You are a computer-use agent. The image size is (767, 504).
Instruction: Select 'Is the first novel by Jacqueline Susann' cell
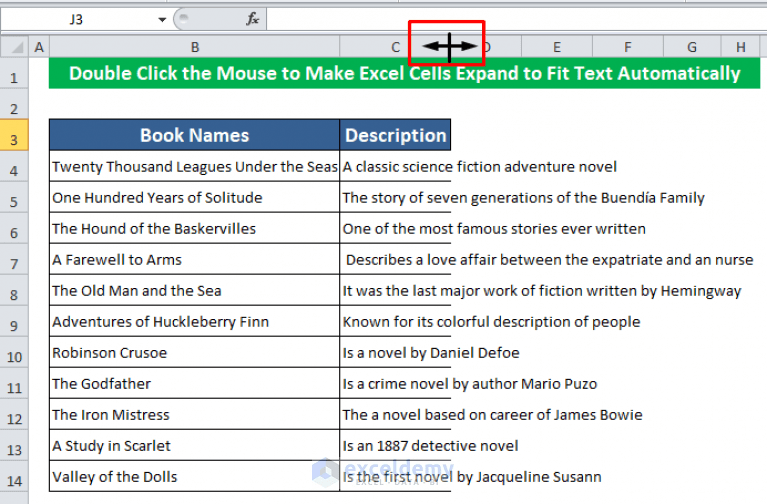395,477
